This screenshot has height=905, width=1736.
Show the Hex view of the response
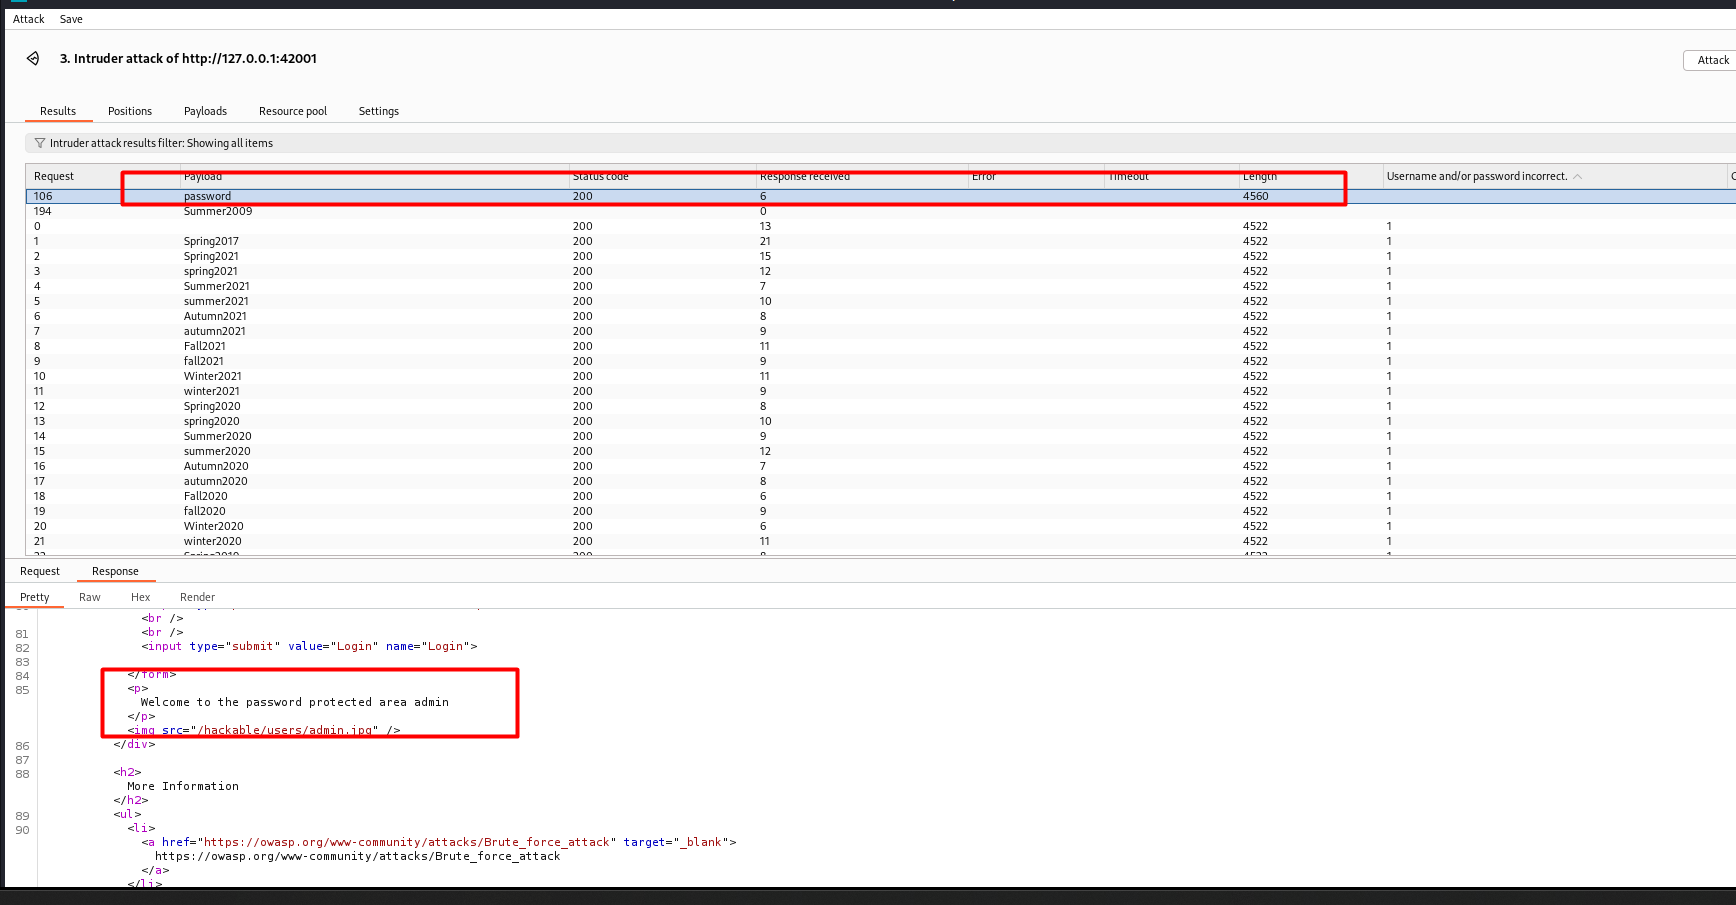click(x=140, y=597)
